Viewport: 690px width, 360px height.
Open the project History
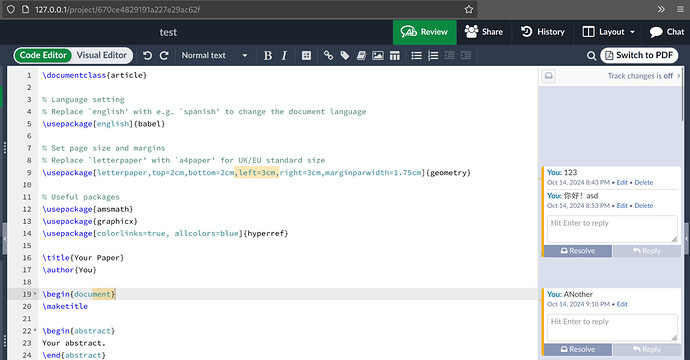click(x=543, y=32)
